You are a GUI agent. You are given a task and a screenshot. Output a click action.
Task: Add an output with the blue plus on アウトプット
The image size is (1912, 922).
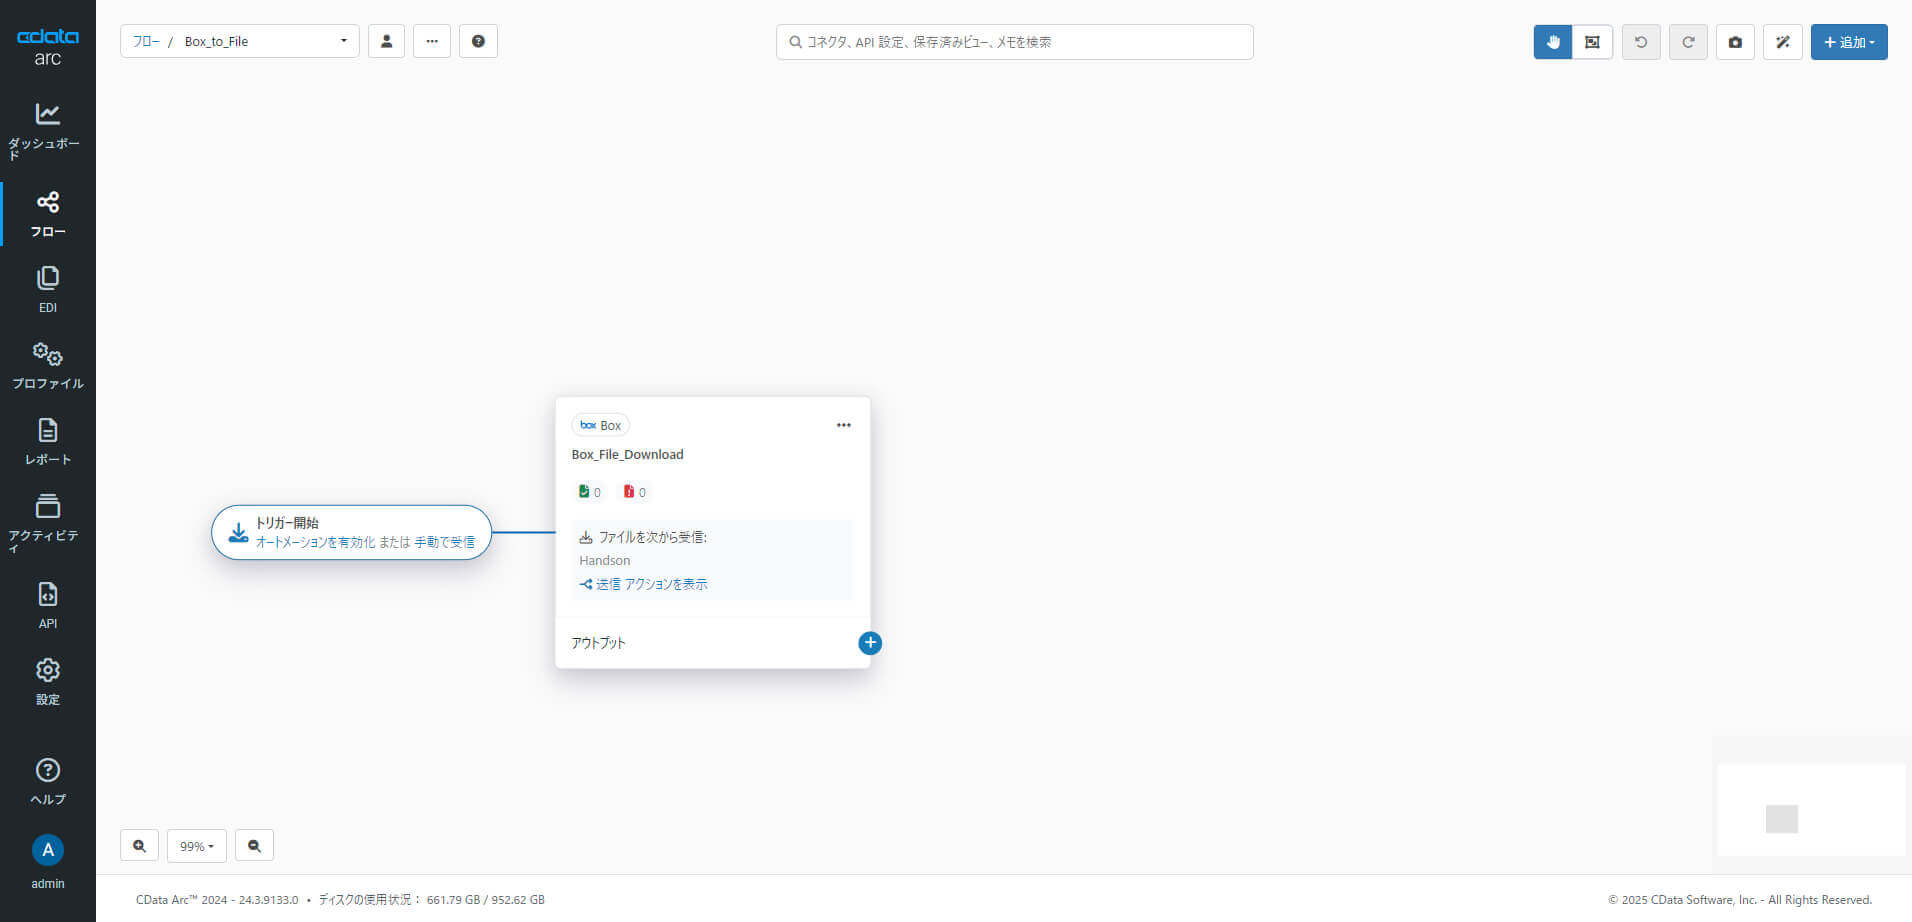pyautogui.click(x=869, y=643)
